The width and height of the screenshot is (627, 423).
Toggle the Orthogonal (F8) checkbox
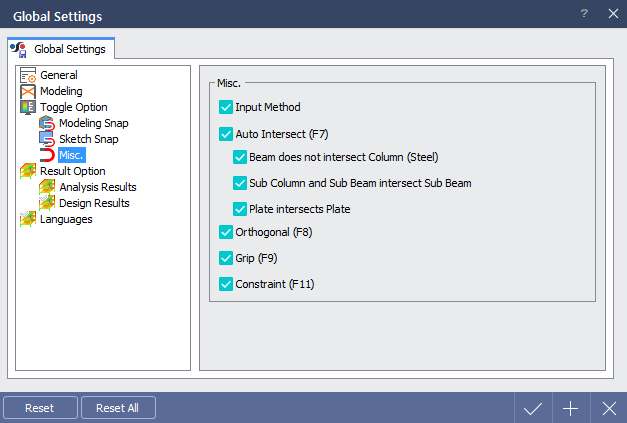click(226, 232)
